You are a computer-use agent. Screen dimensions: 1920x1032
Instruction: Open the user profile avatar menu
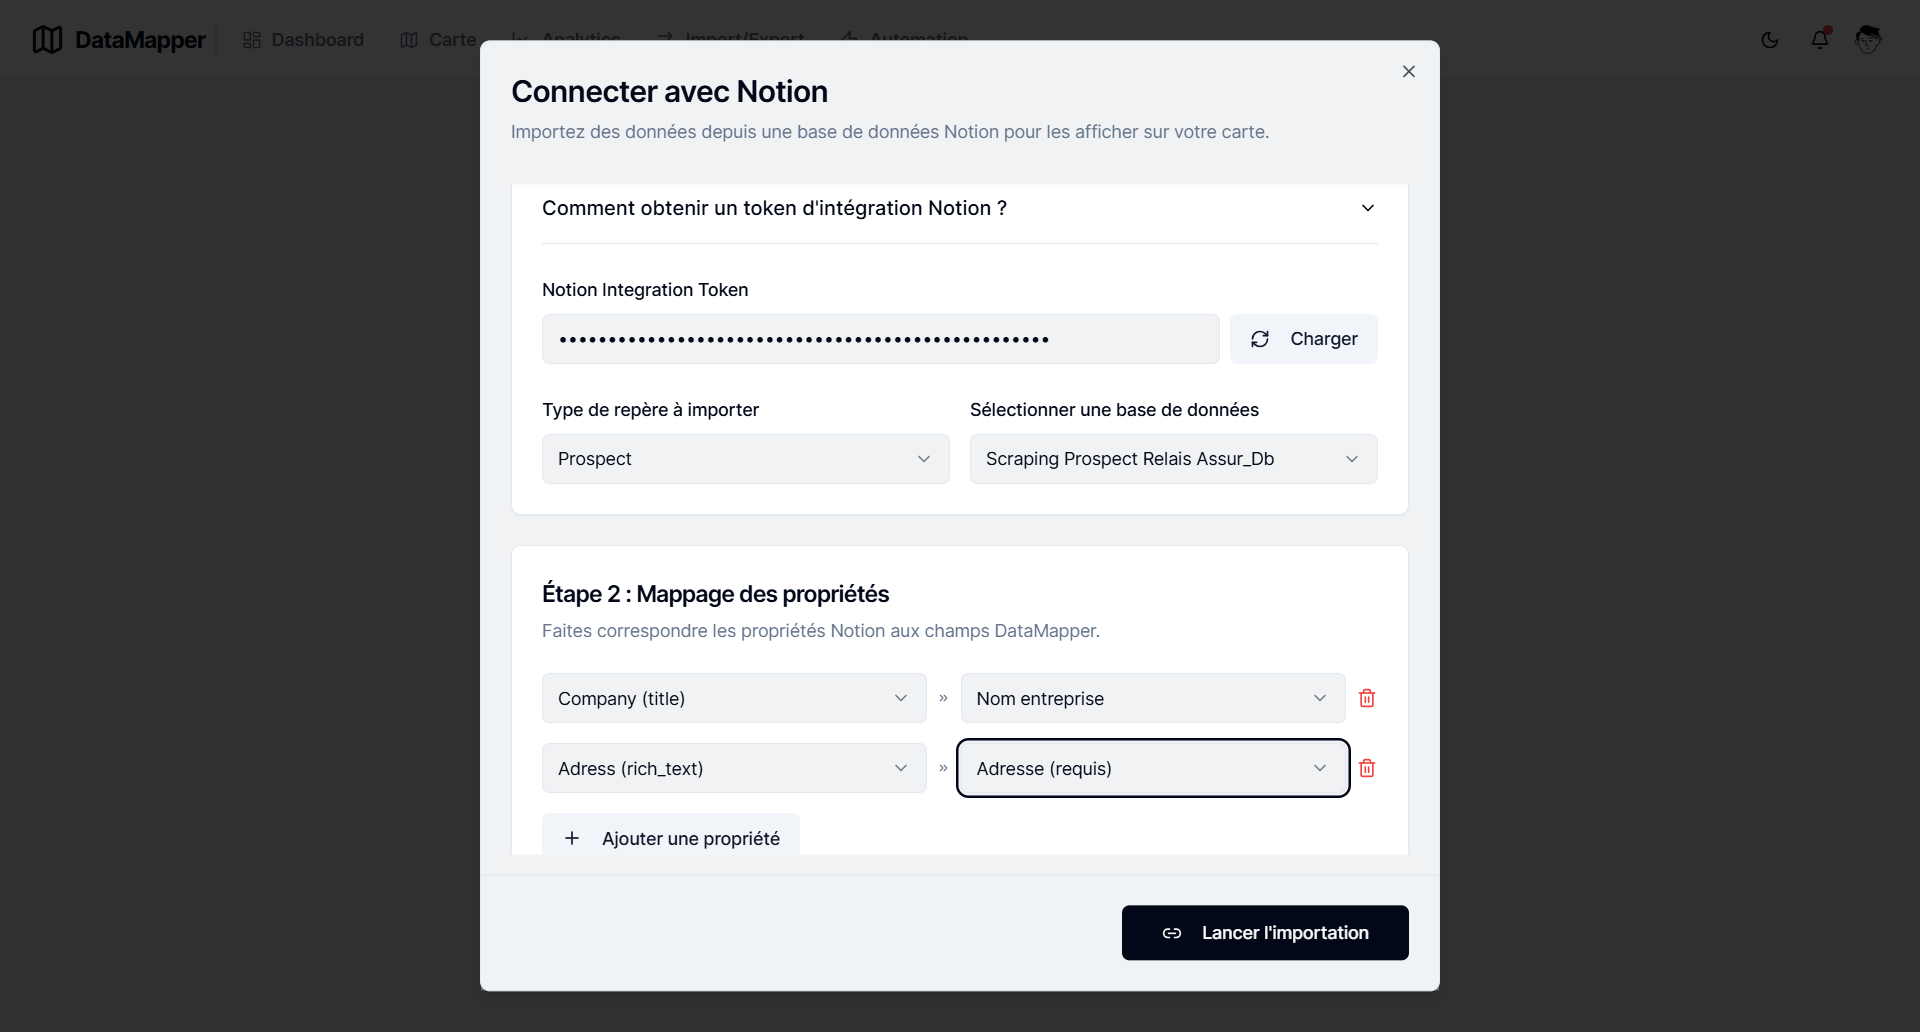pyautogui.click(x=1869, y=40)
